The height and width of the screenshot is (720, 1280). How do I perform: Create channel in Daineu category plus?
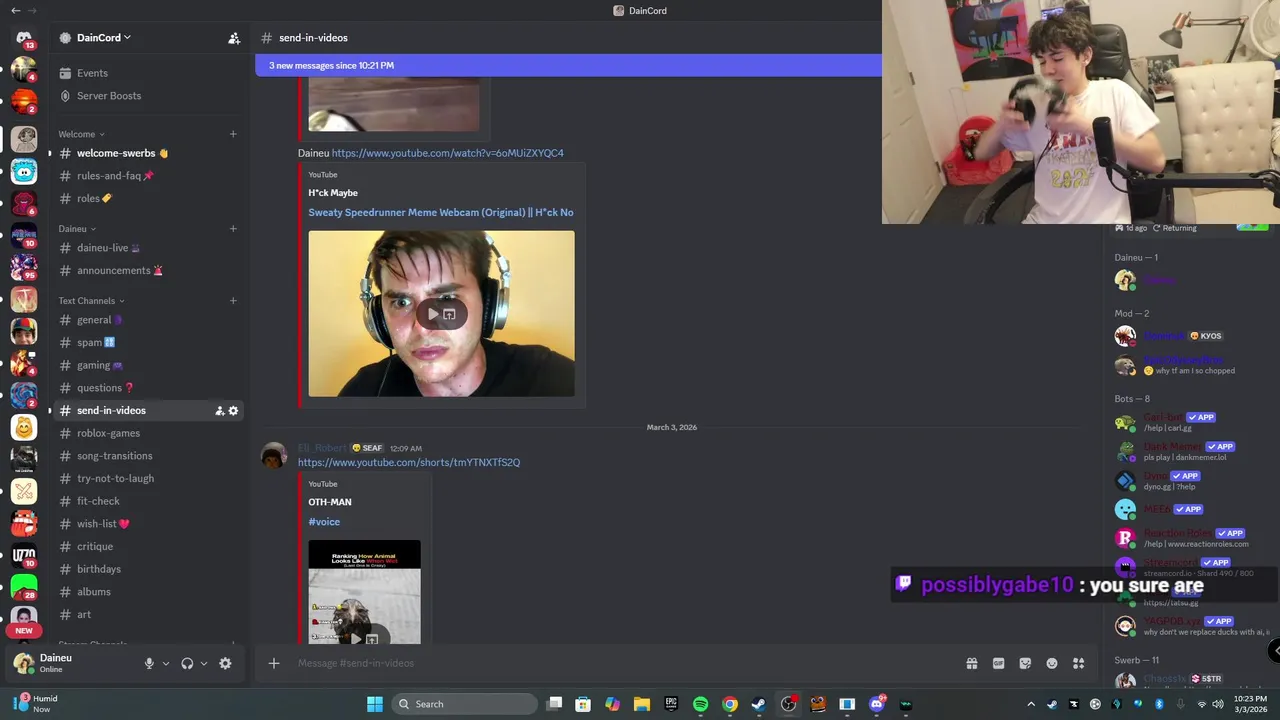(233, 229)
